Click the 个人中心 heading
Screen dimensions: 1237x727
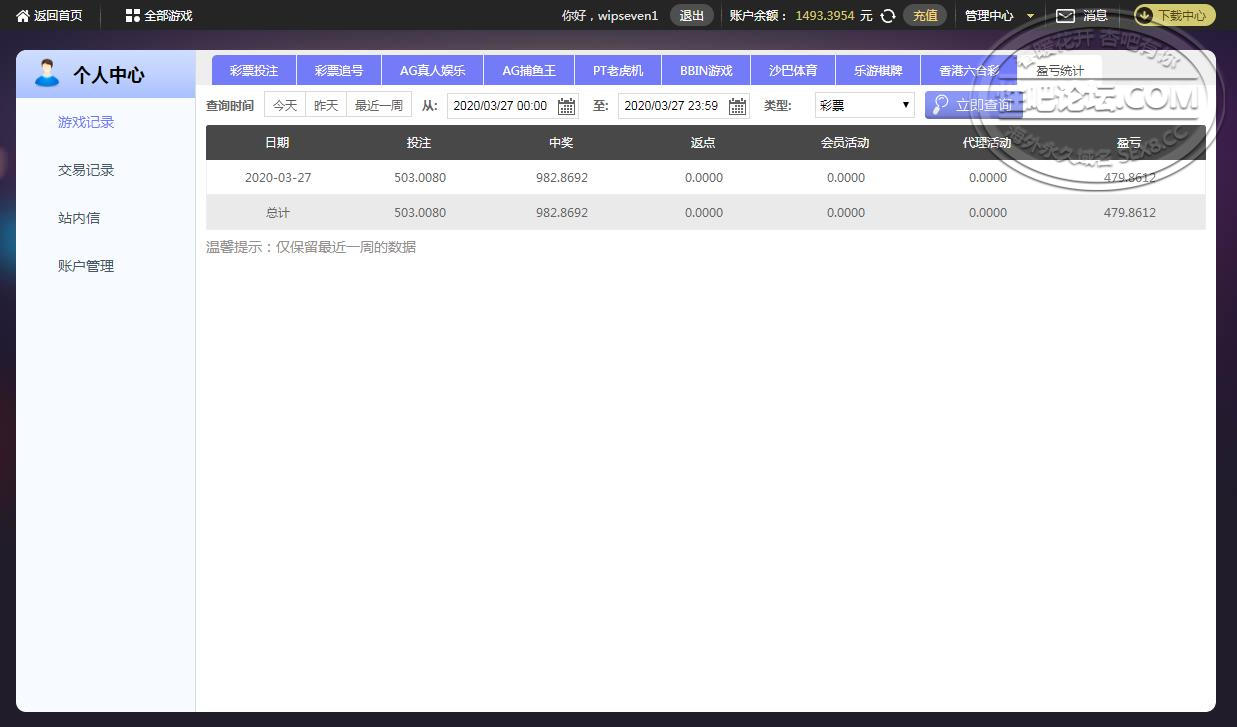pos(109,75)
